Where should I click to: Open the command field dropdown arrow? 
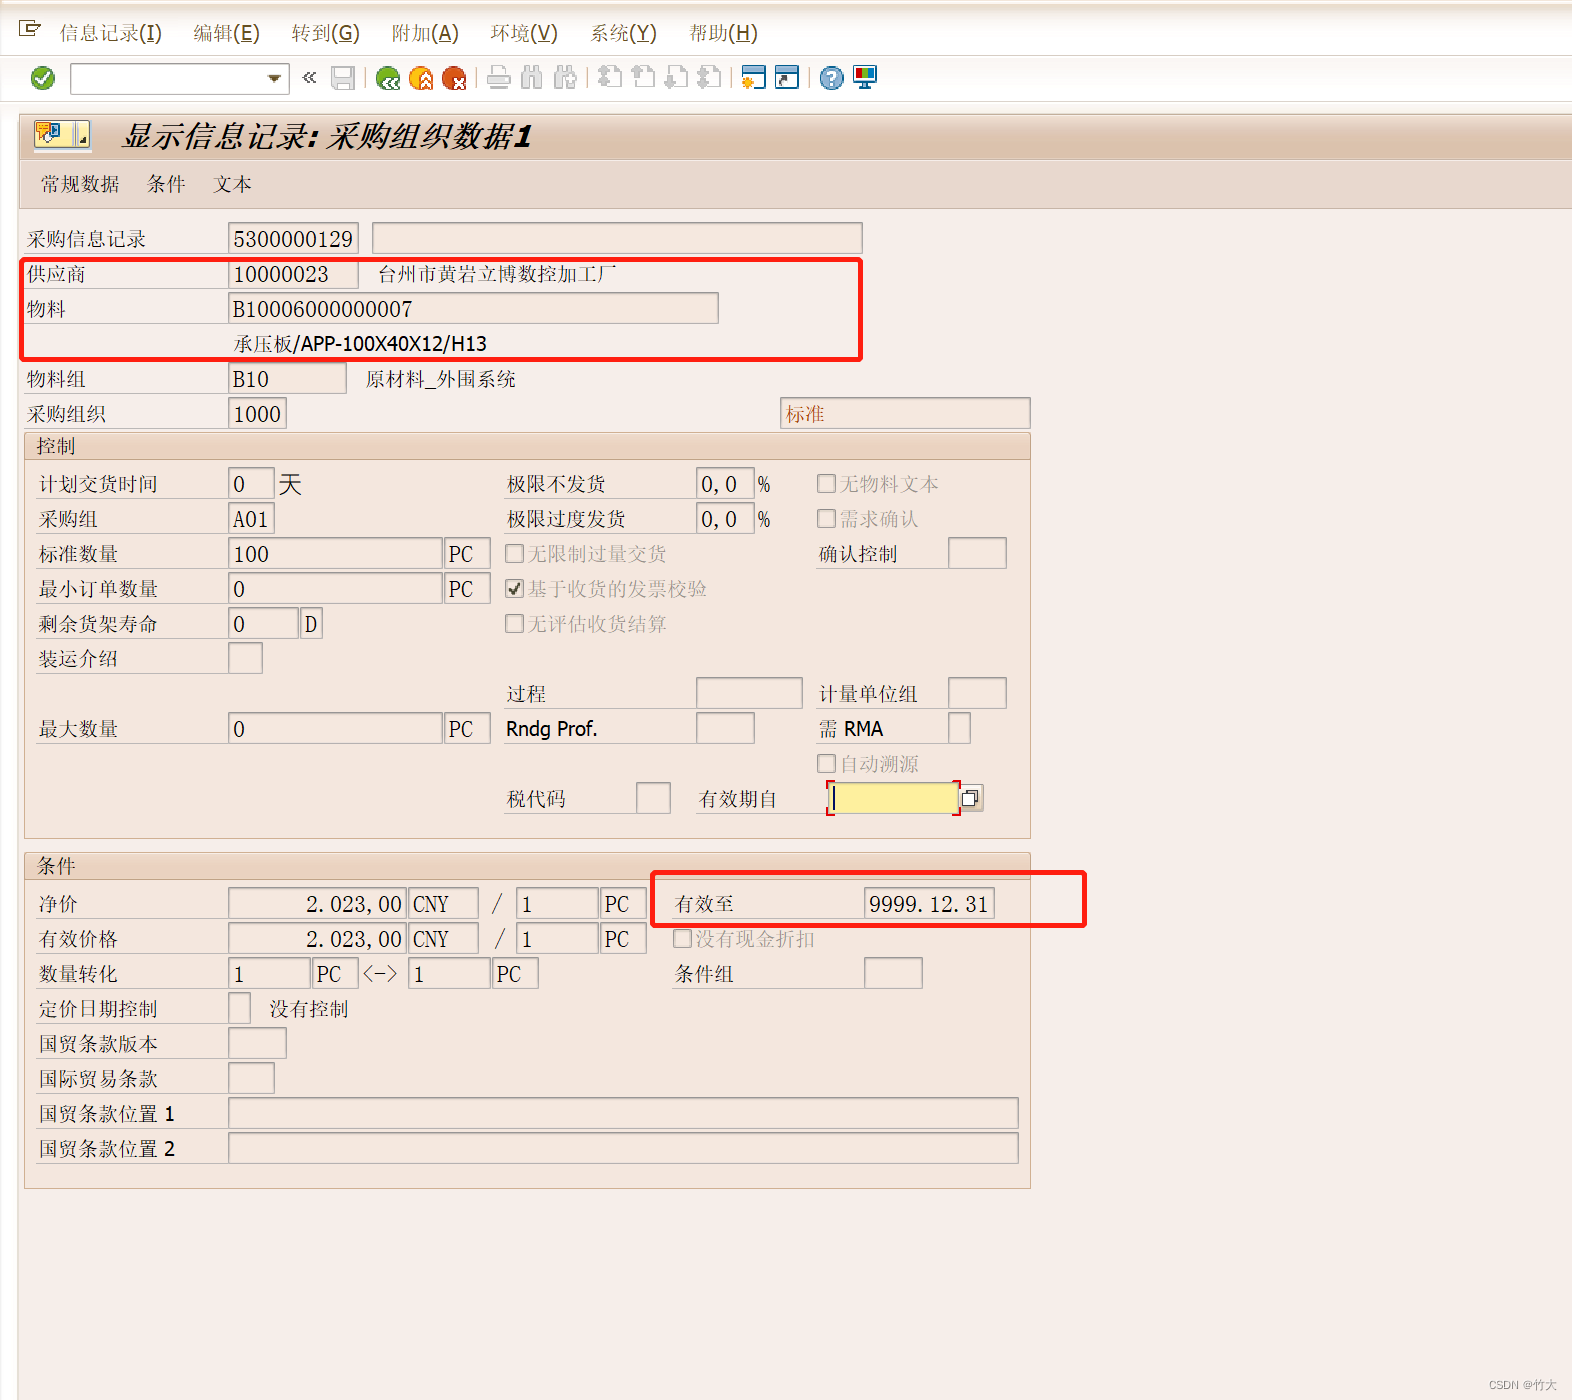pyautogui.click(x=274, y=78)
